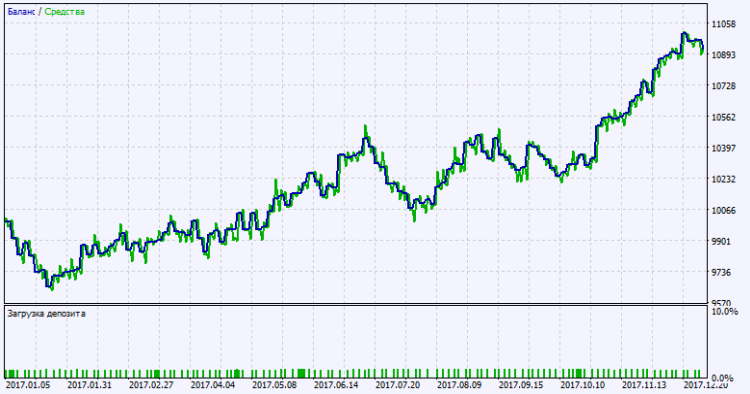Viewport: 750px width, 394px height.
Task: Click the 10397 value on the balance axis
Action: 724,148
